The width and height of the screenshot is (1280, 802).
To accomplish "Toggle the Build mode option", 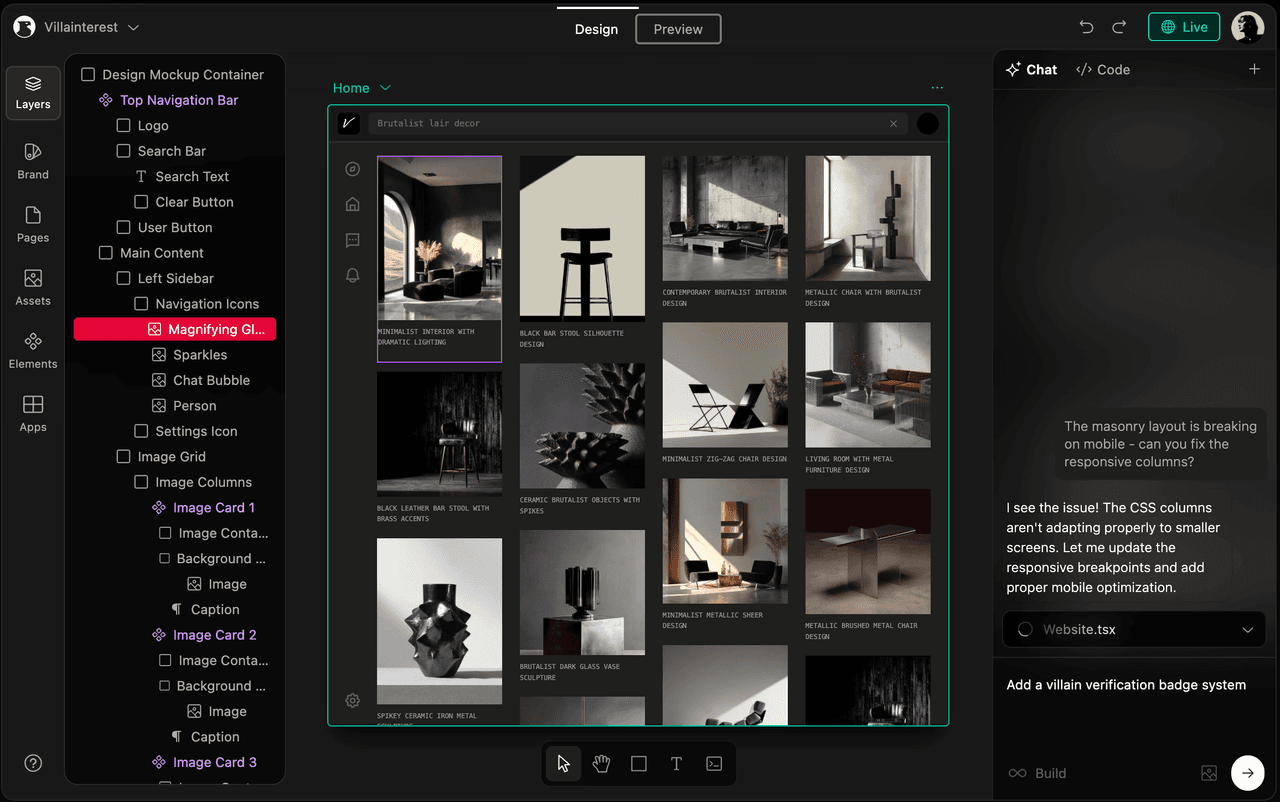I will [1037, 773].
